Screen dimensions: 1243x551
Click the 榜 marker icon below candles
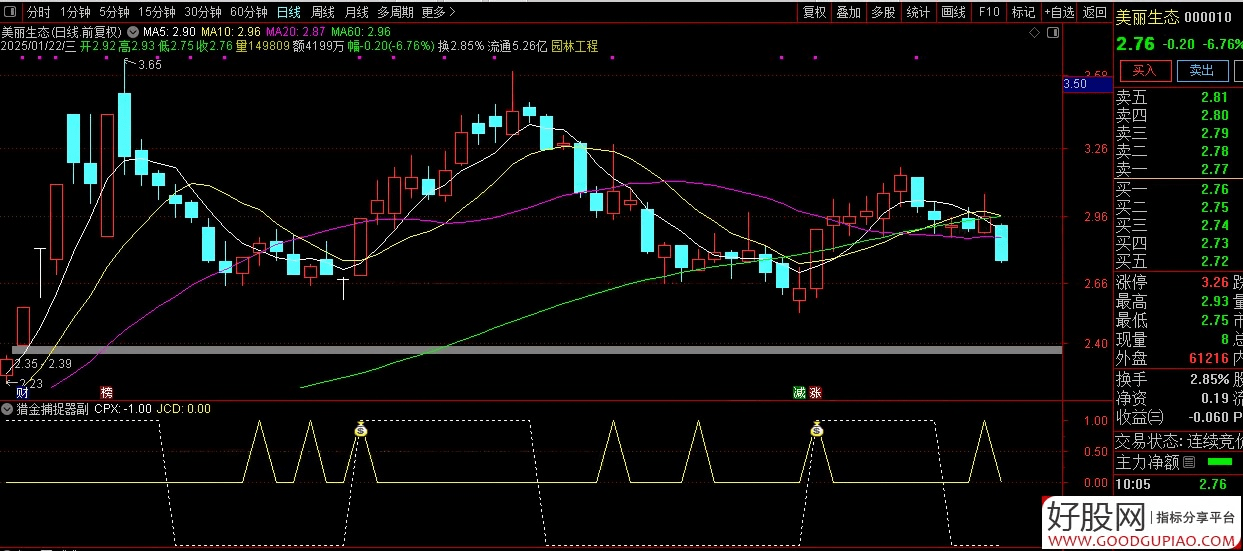coord(107,392)
